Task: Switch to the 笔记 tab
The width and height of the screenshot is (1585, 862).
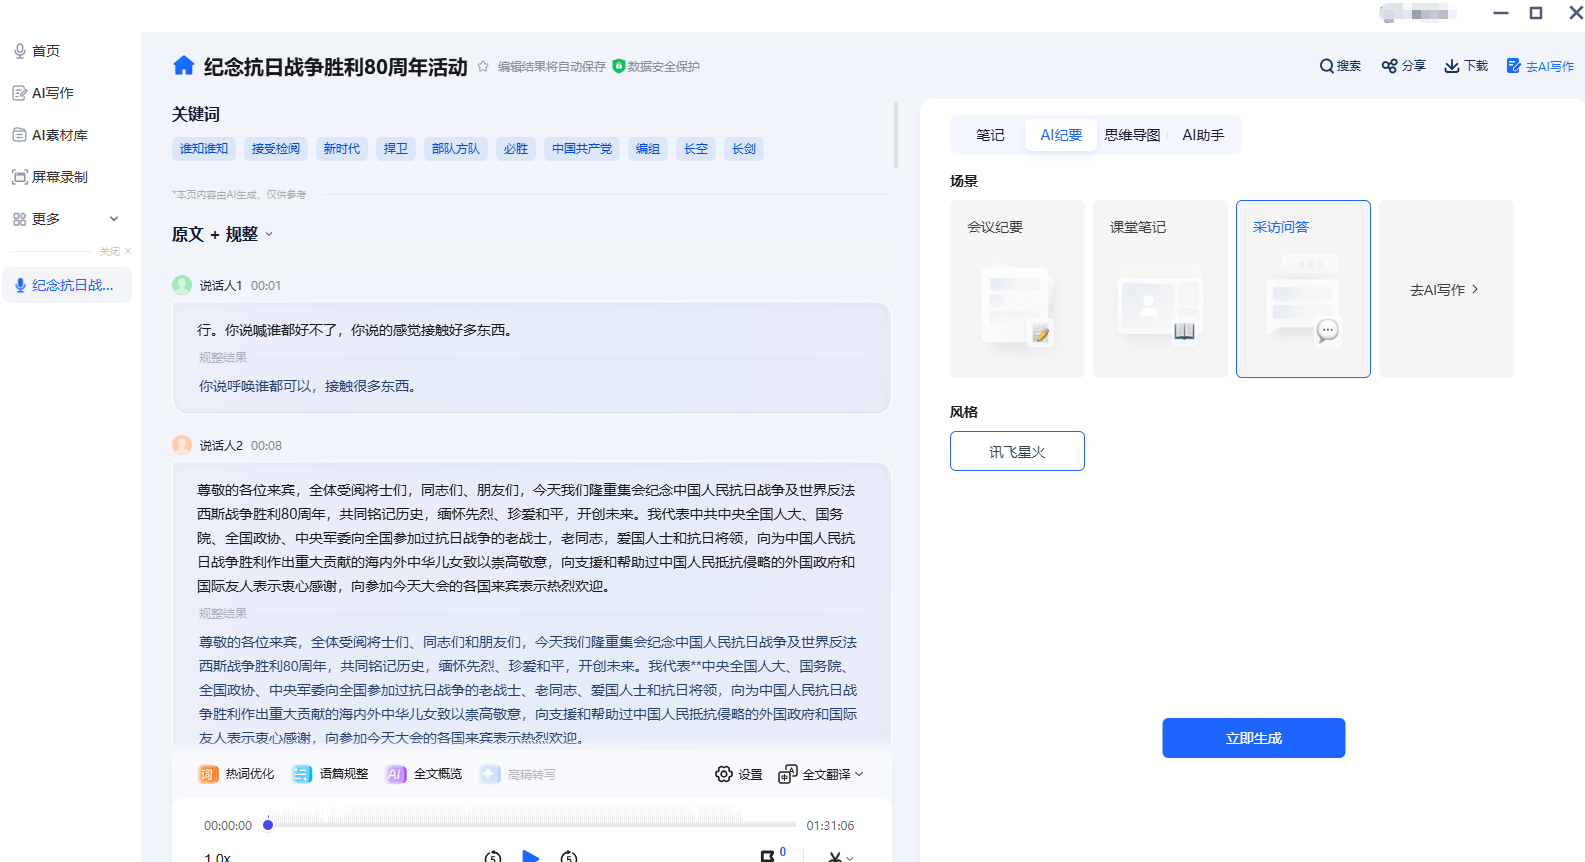Action: (x=990, y=135)
